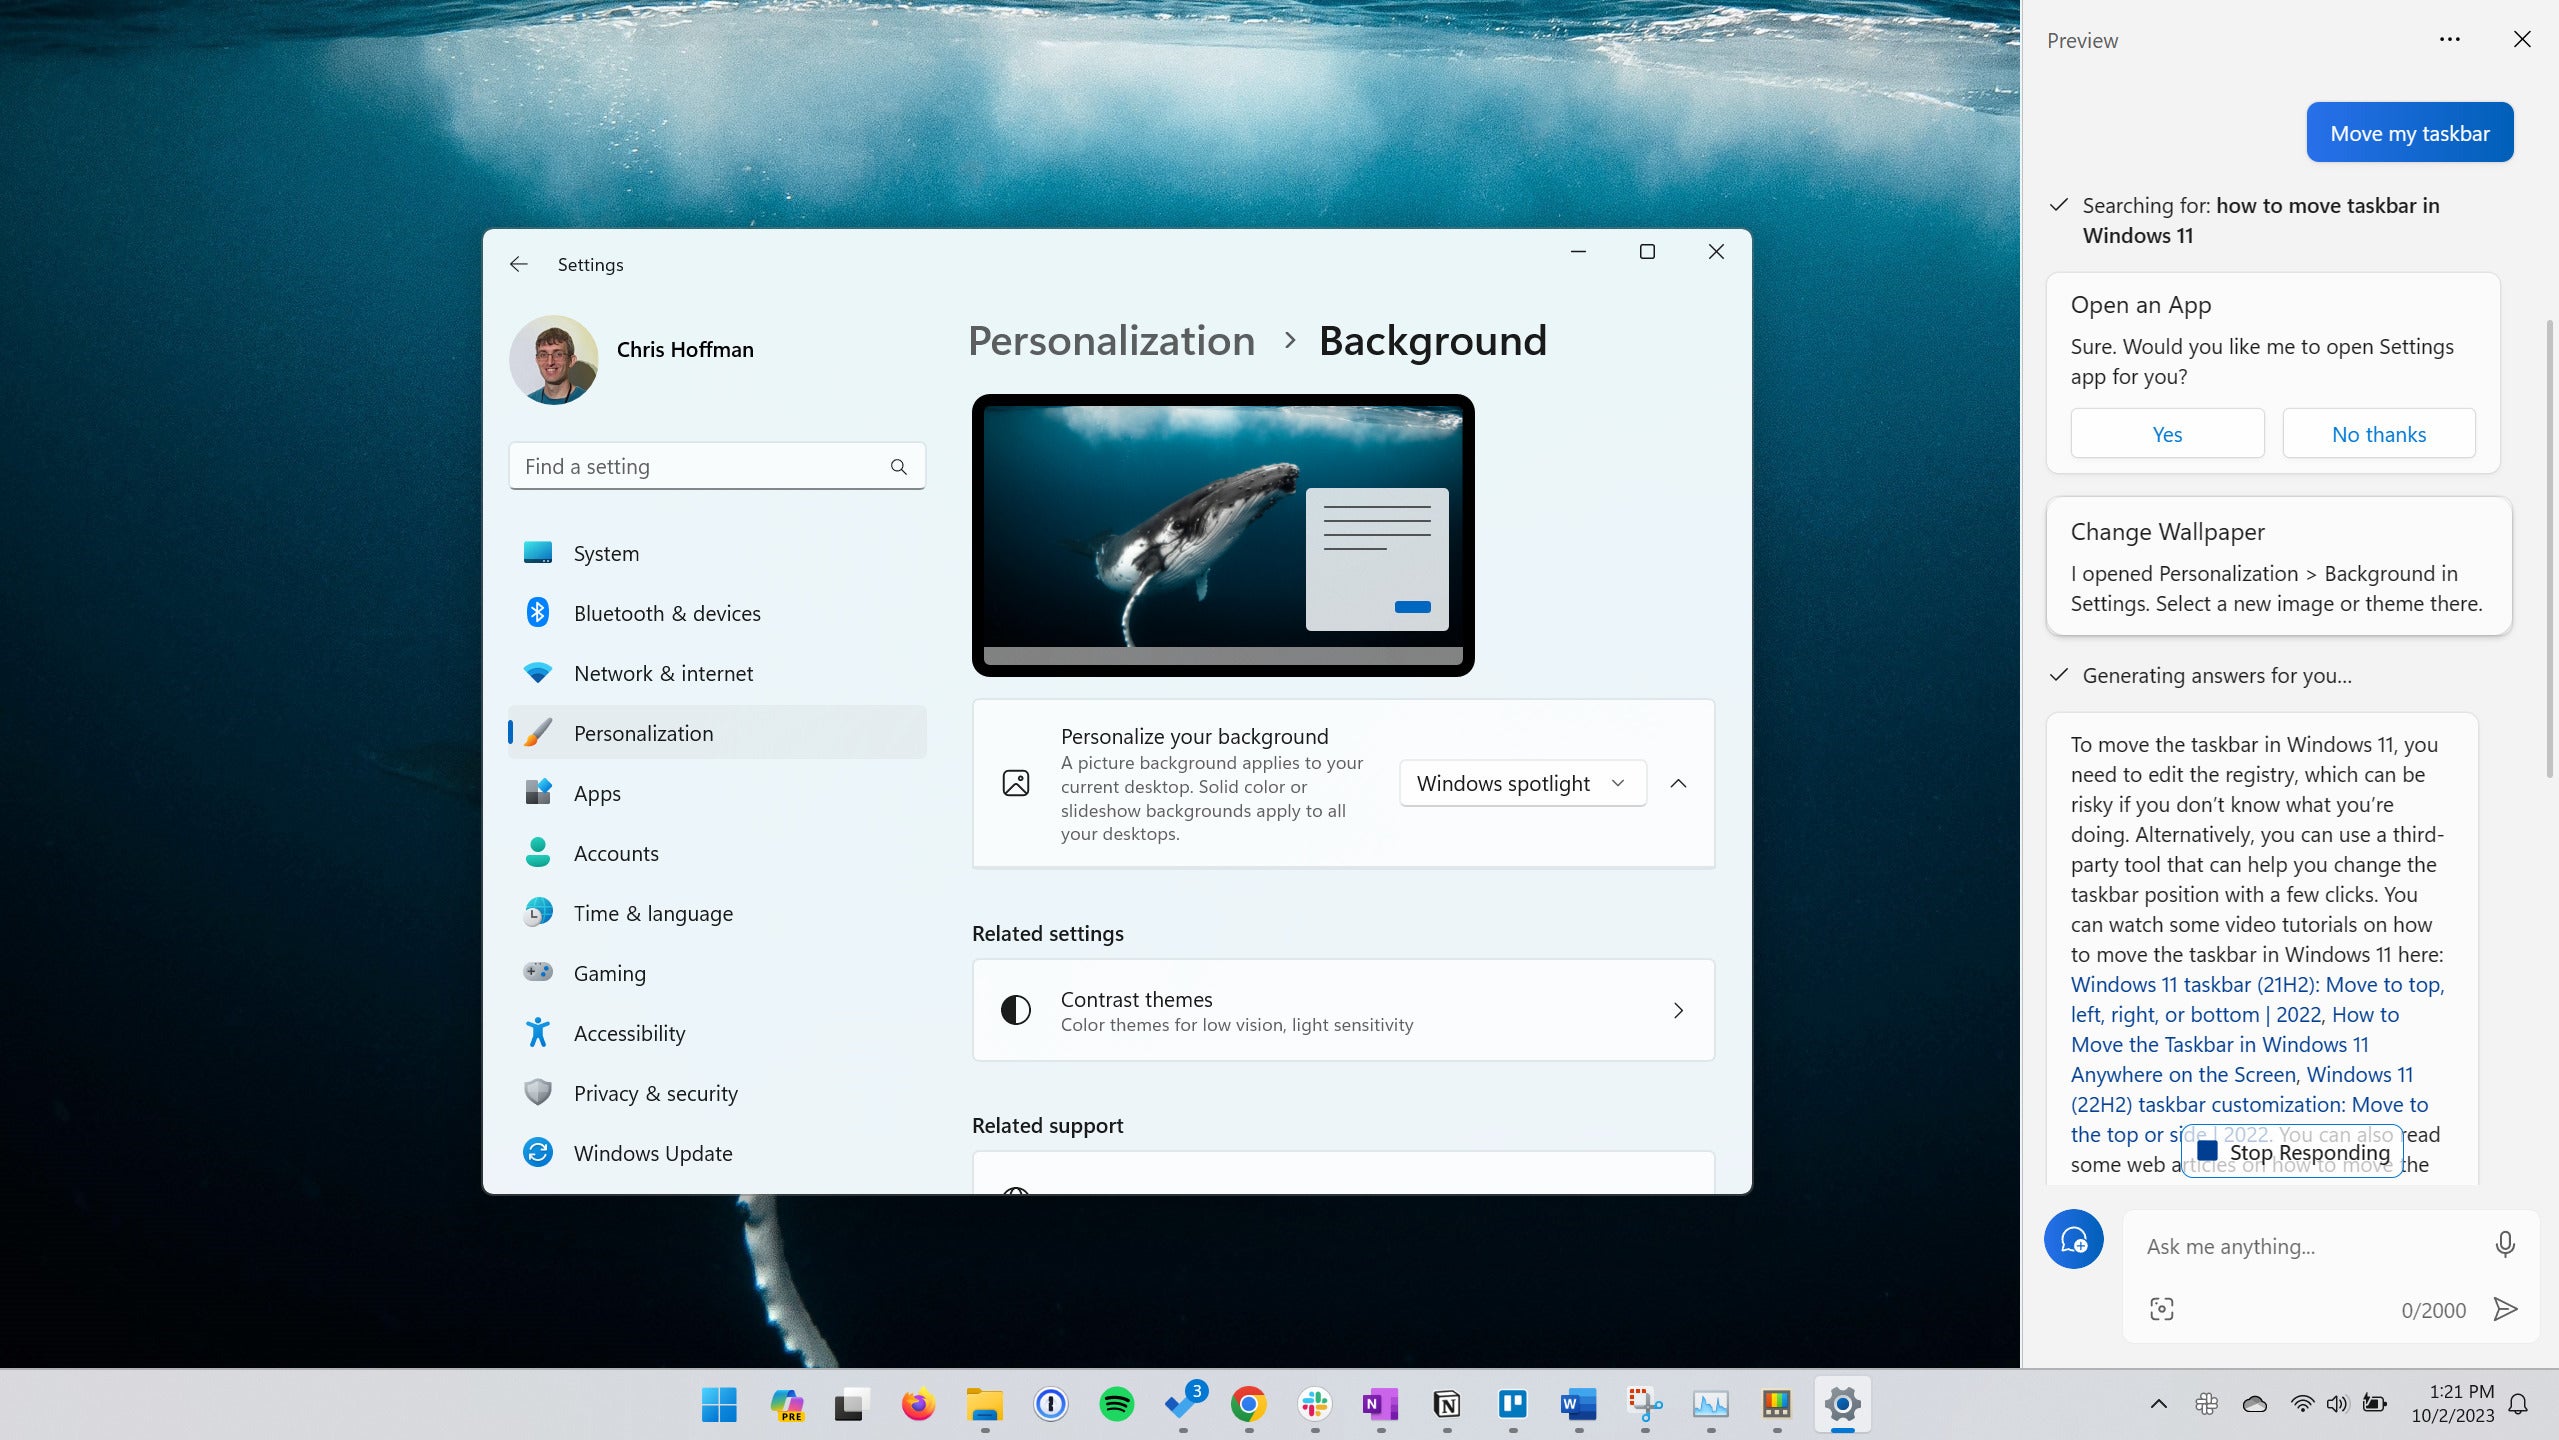Open battery status in system tray
The image size is (2559, 1440).
pyautogui.click(x=2374, y=1404)
